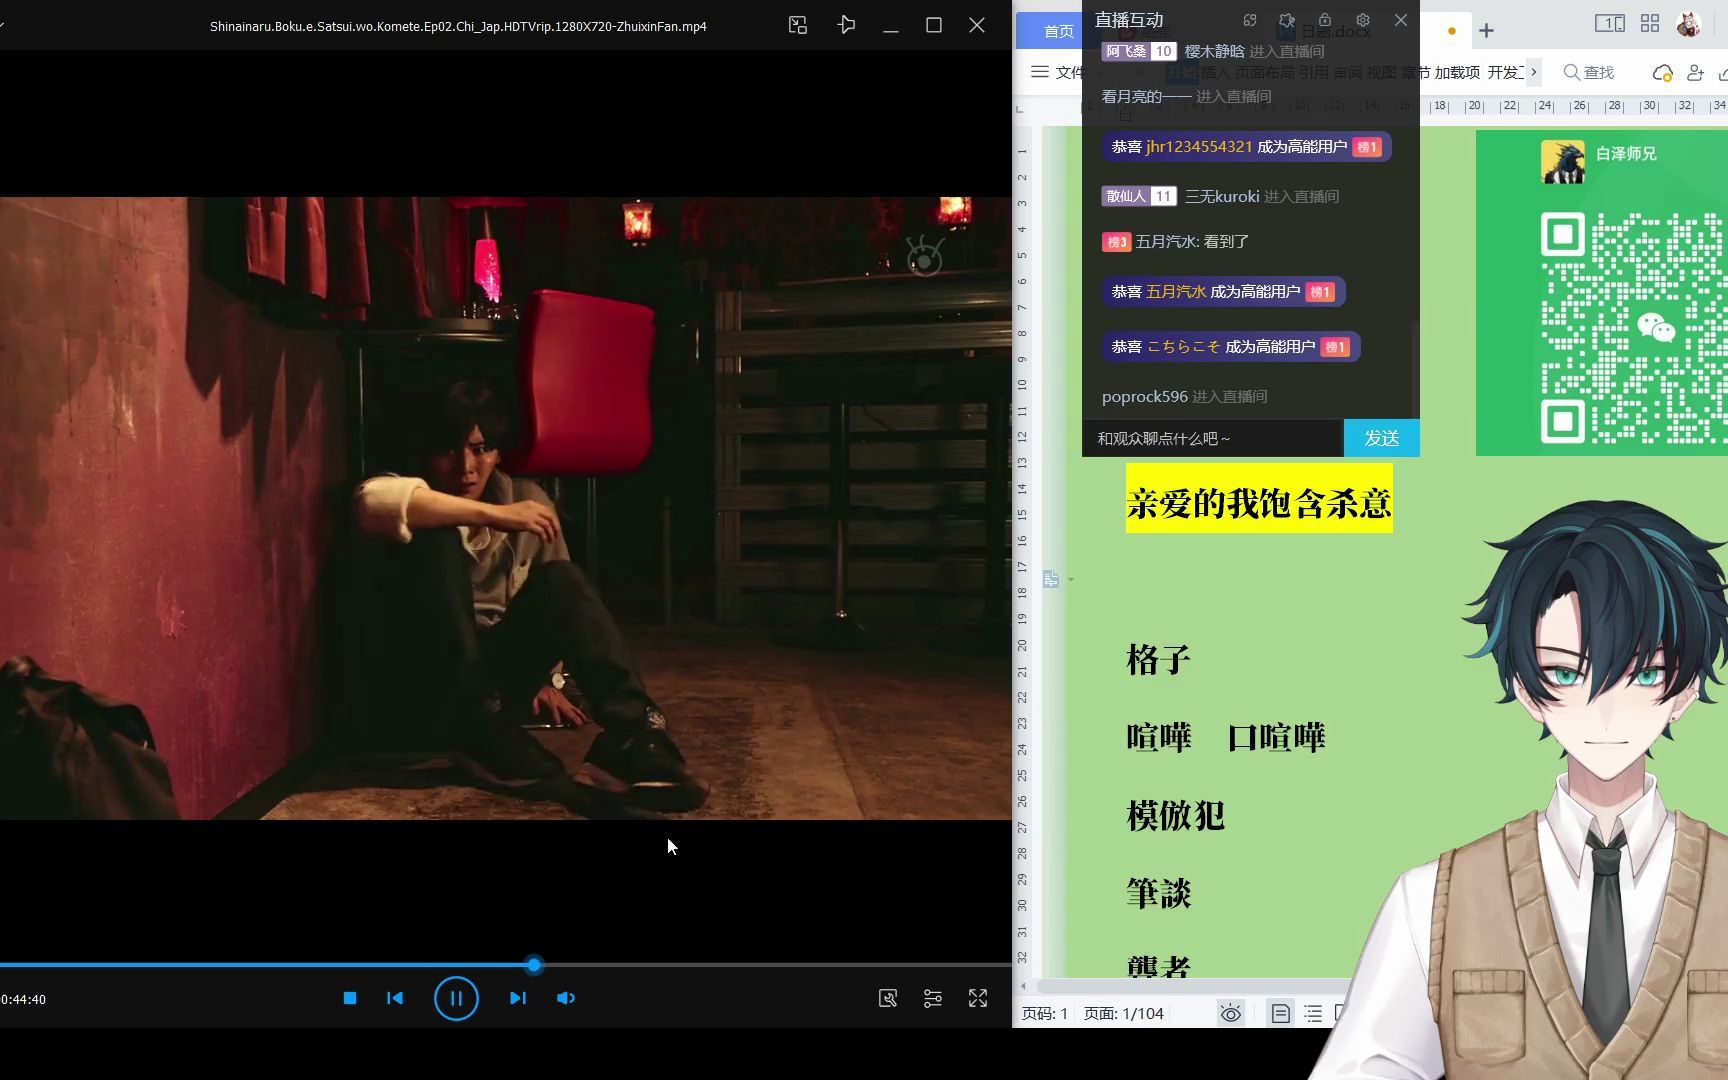Skip to next video in player
The image size is (1728, 1080).
(x=517, y=998)
